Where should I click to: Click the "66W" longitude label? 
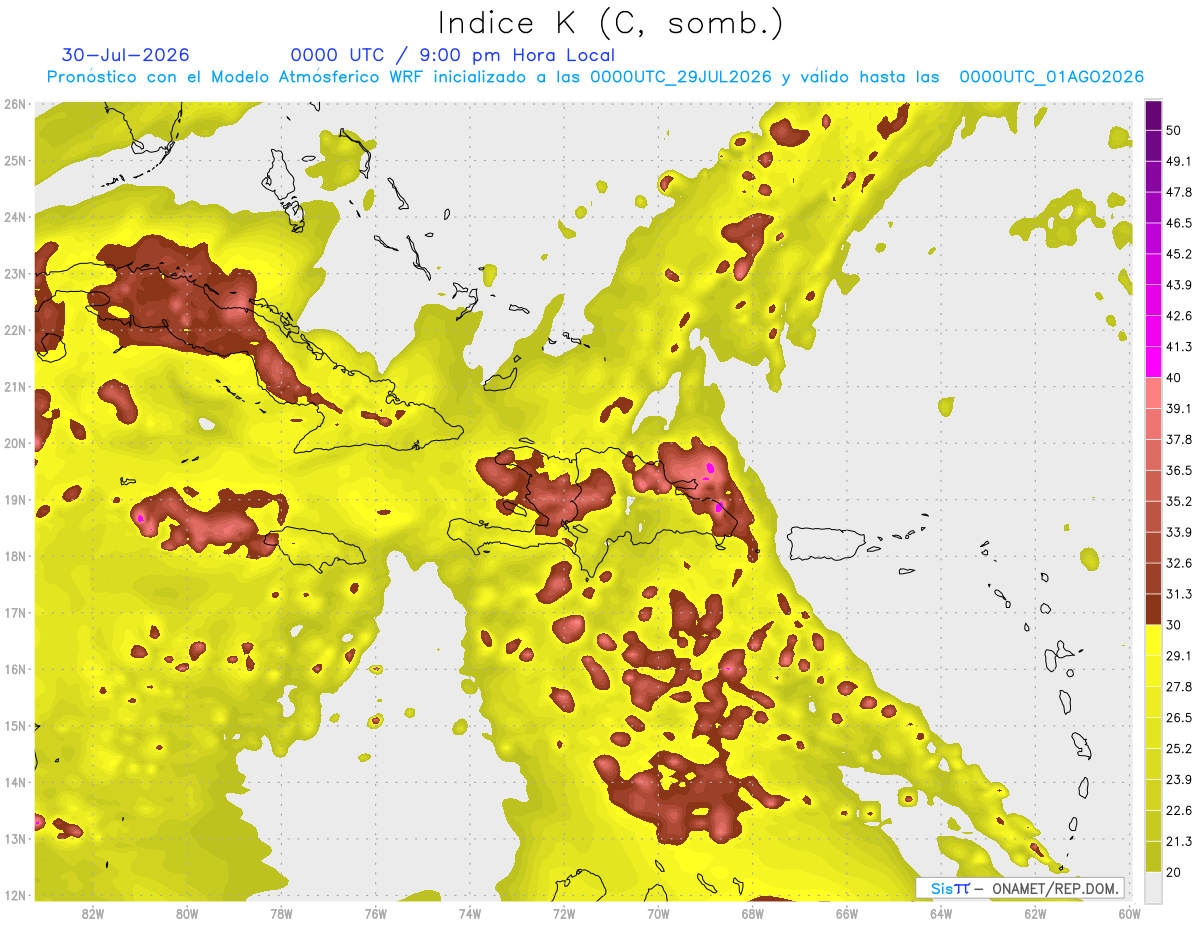tap(847, 914)
